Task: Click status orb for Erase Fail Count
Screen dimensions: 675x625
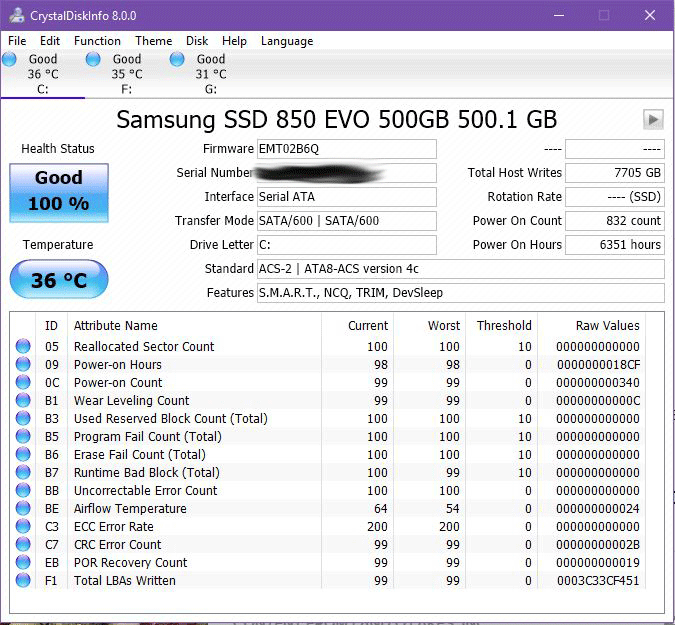Action: click(23, 454)
